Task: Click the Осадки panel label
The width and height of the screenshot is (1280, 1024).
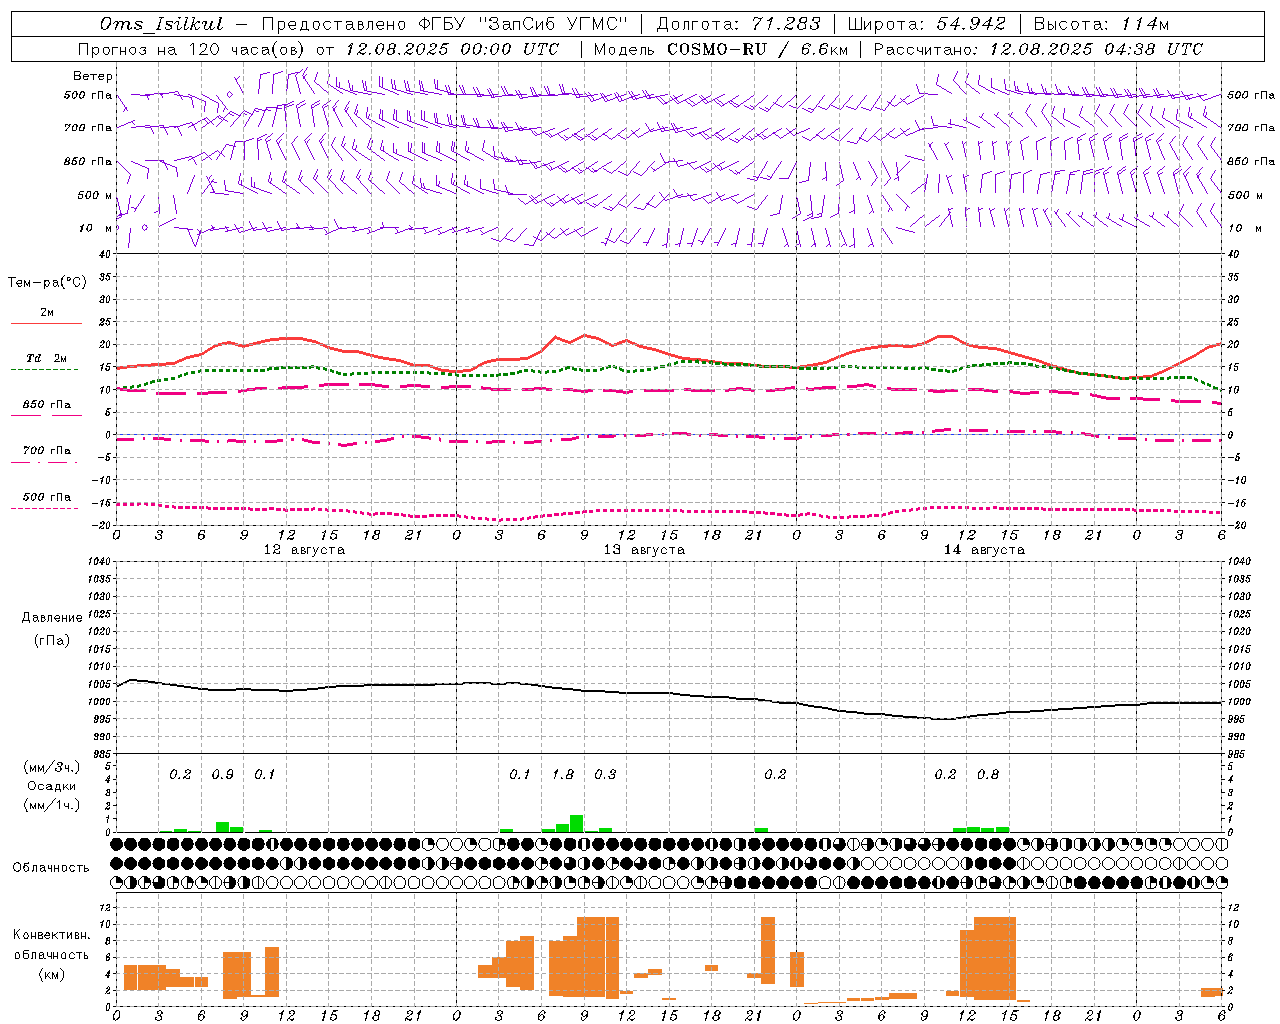Action: 52,786
